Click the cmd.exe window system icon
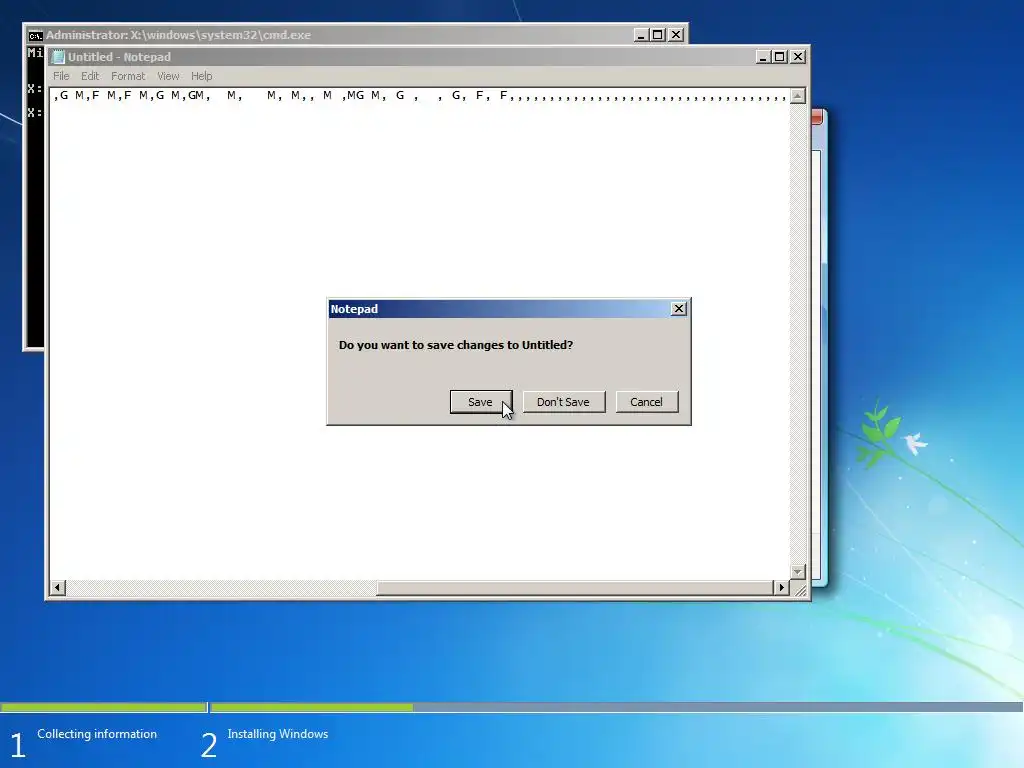The width and height of the screenshot is (1024, 768). 35,35
